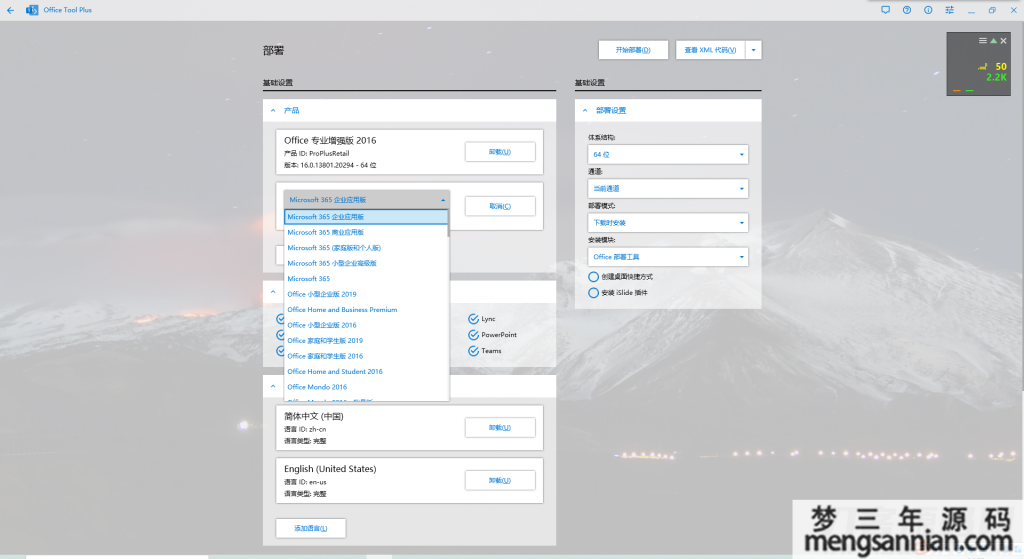
Task: Open the arrow beside 查看 XML 代码
Action: click(753, 50)
